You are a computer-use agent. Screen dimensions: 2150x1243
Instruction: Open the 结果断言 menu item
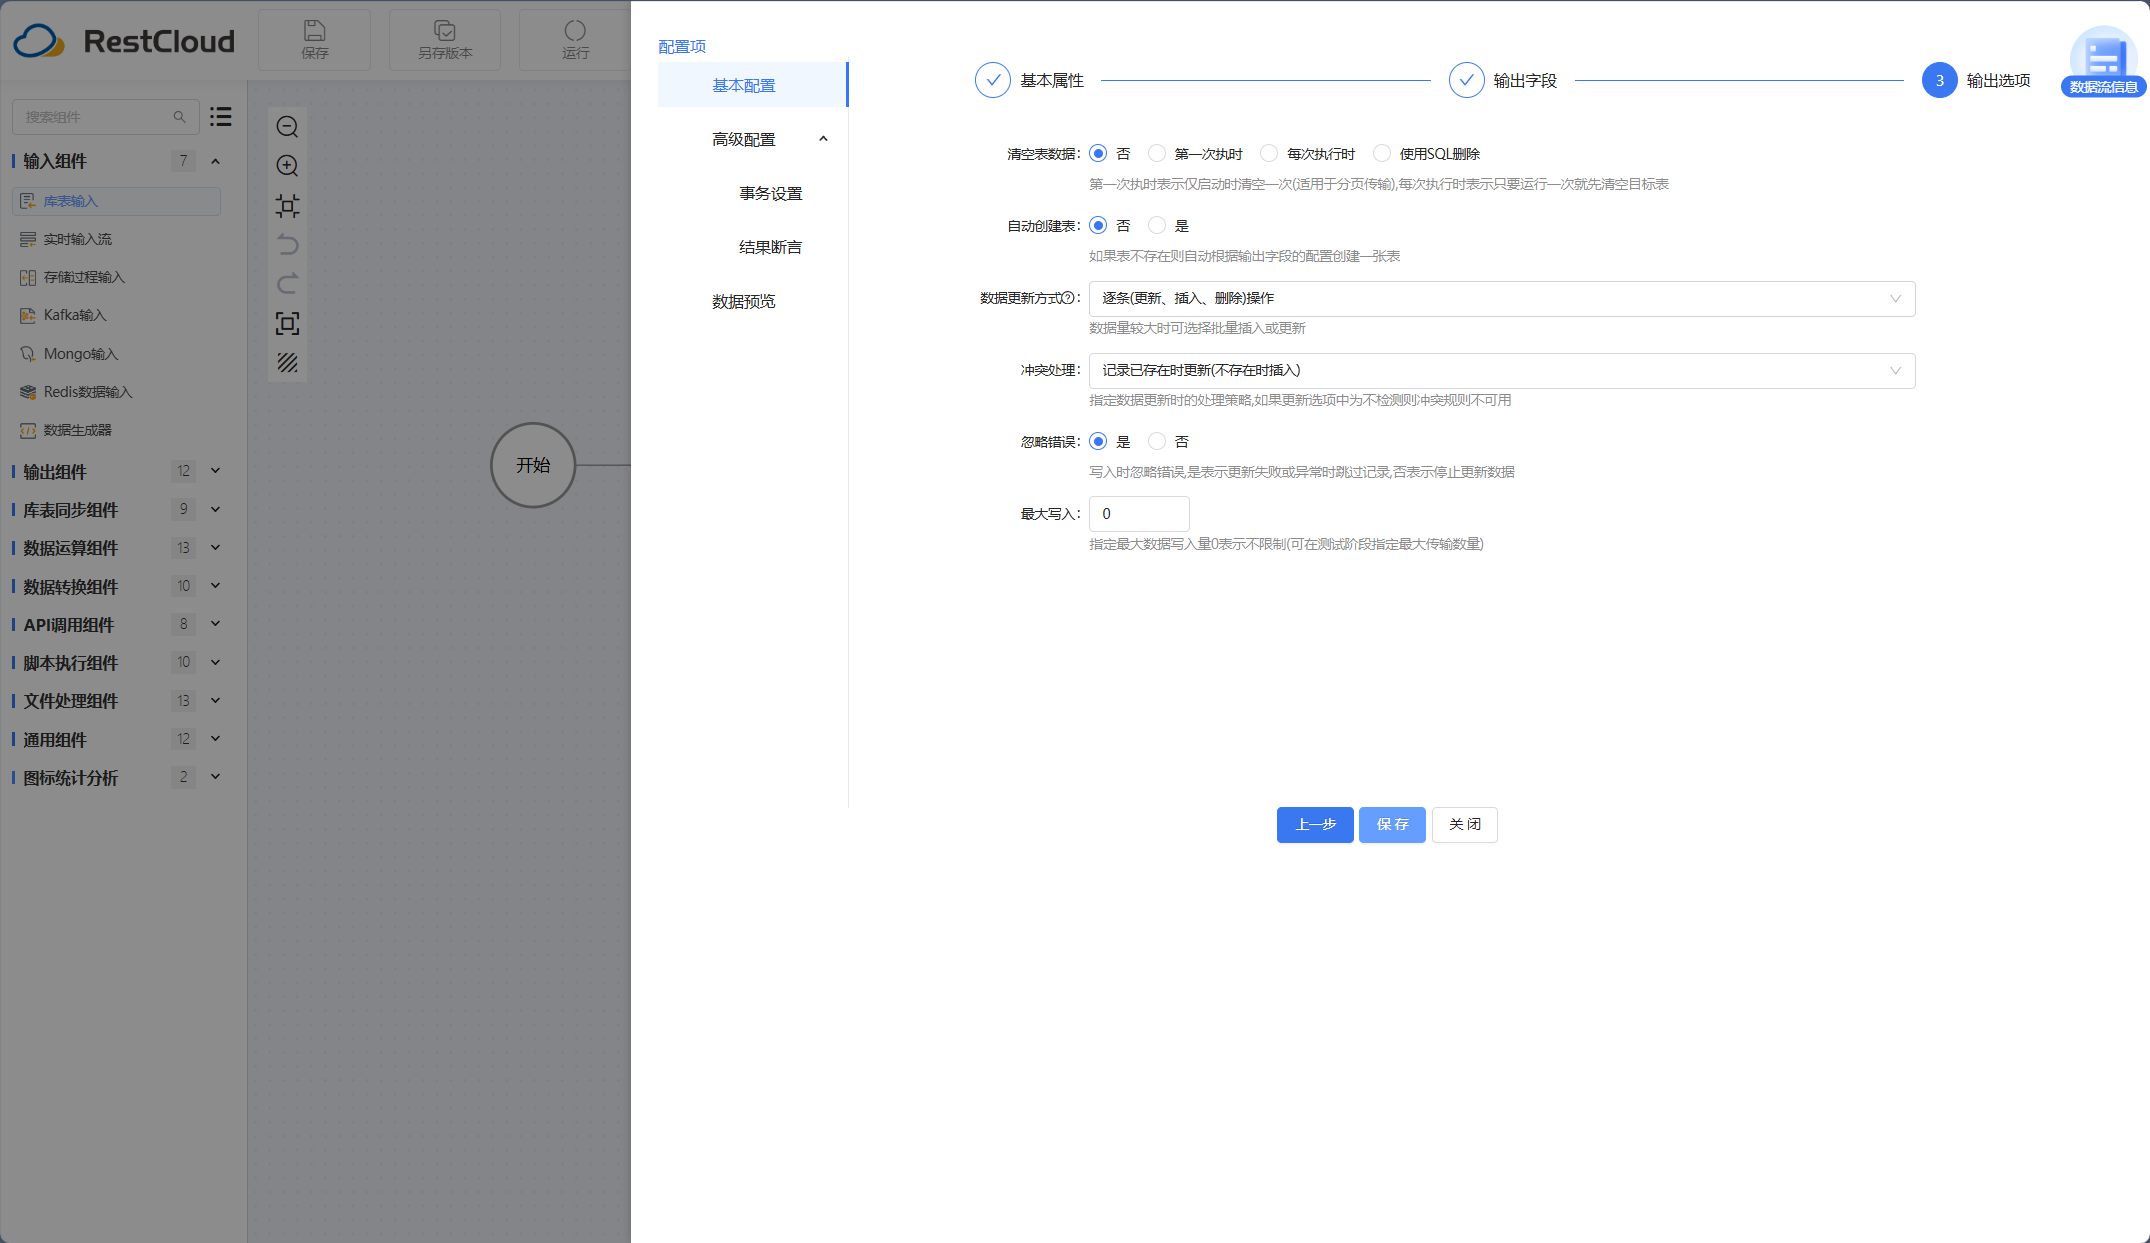click(x=770, y=247)
